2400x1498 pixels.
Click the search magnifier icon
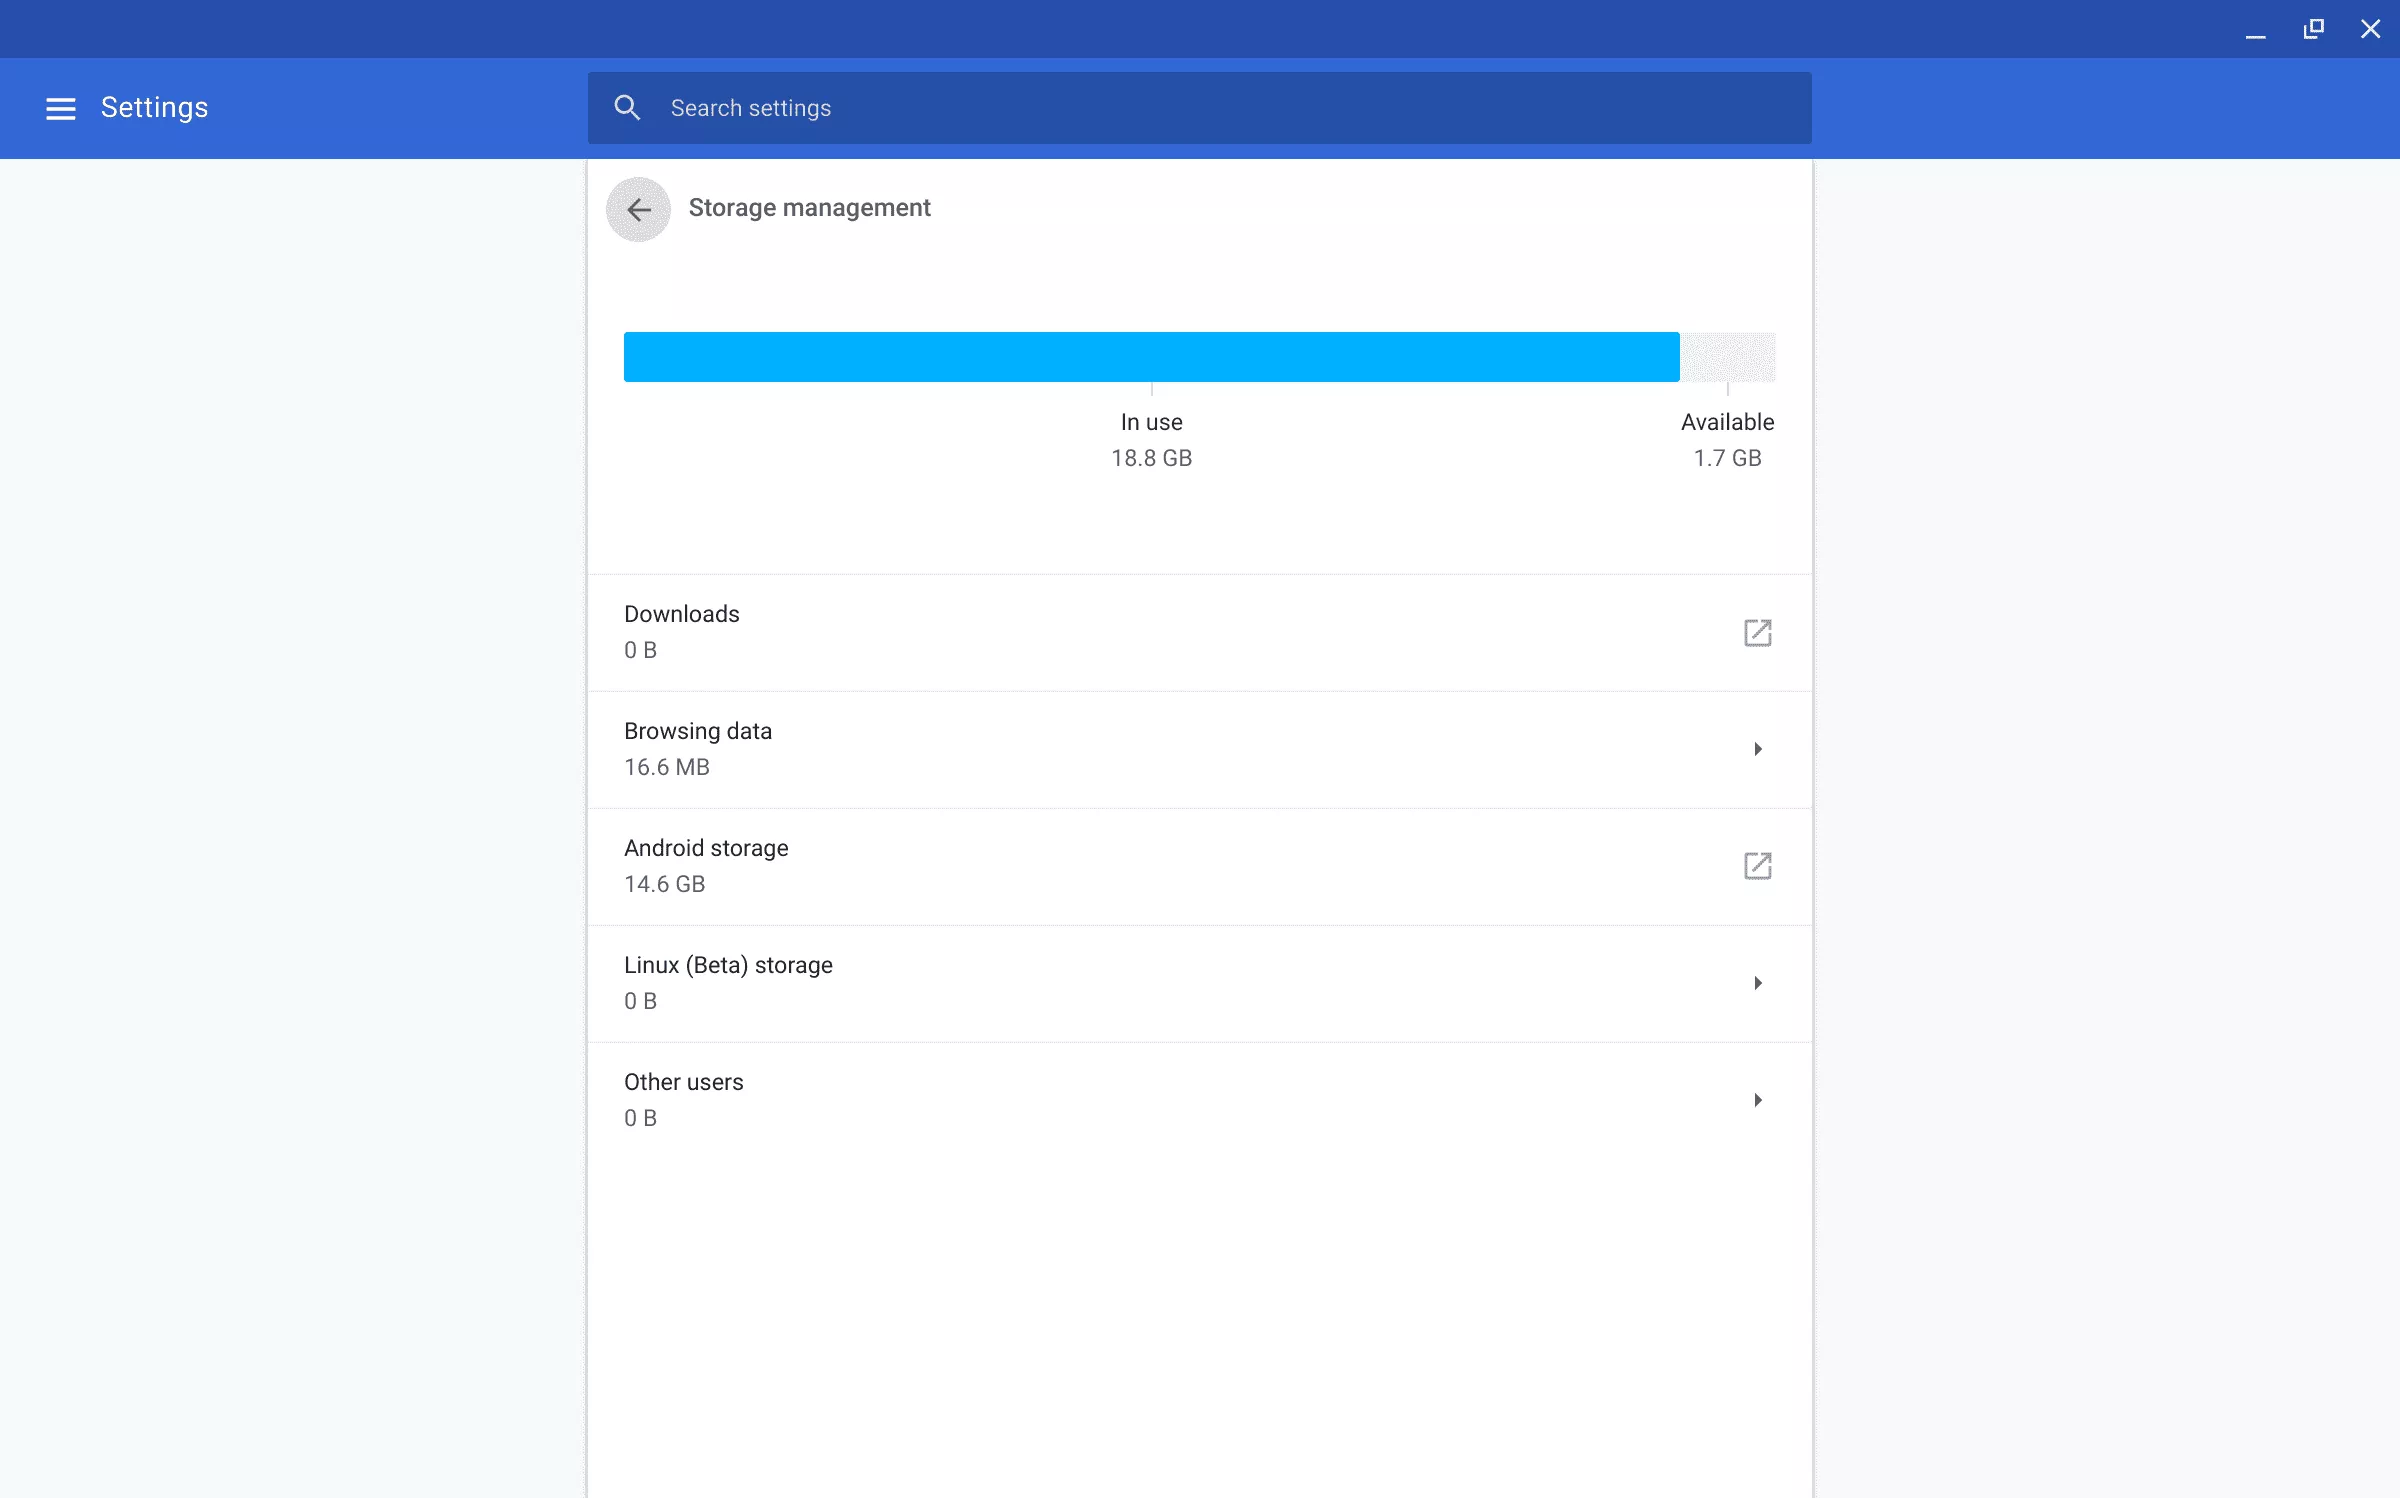pyautogui.click(x=627, y=108)
